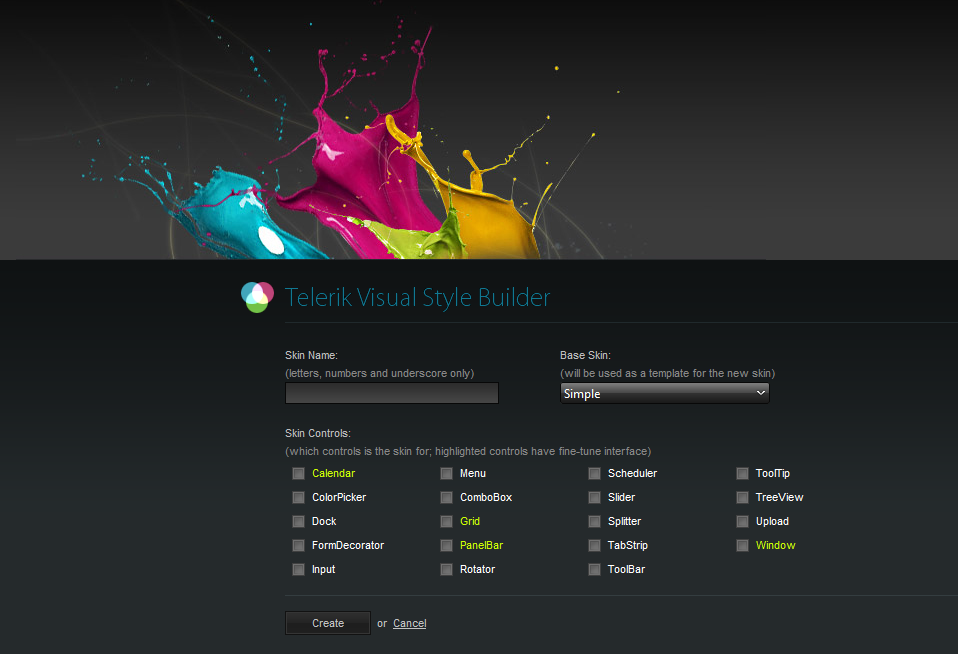Screen dimensions: 958x654
Task: Check the Dock control box
Action: pyautogui.click(x=298, y=521)
